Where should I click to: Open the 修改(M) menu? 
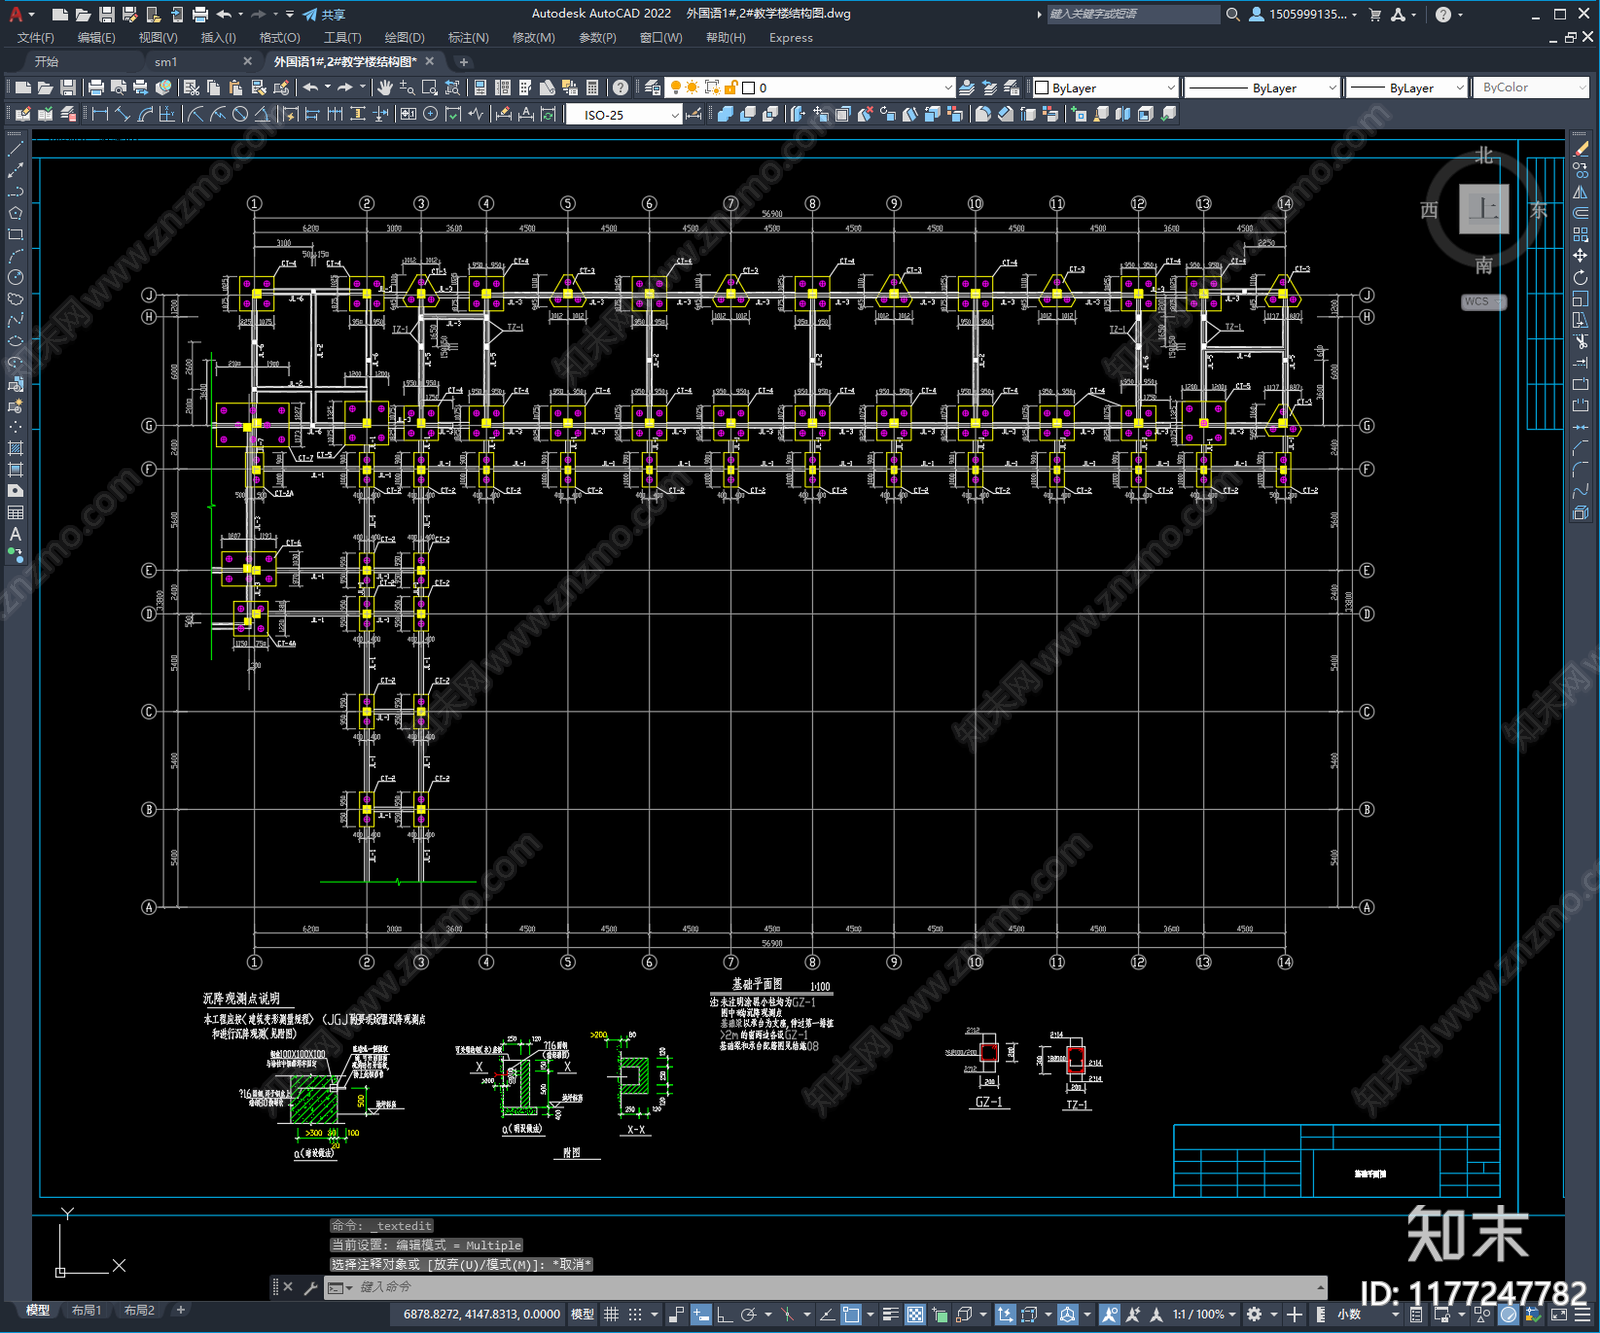pos(533,38)
